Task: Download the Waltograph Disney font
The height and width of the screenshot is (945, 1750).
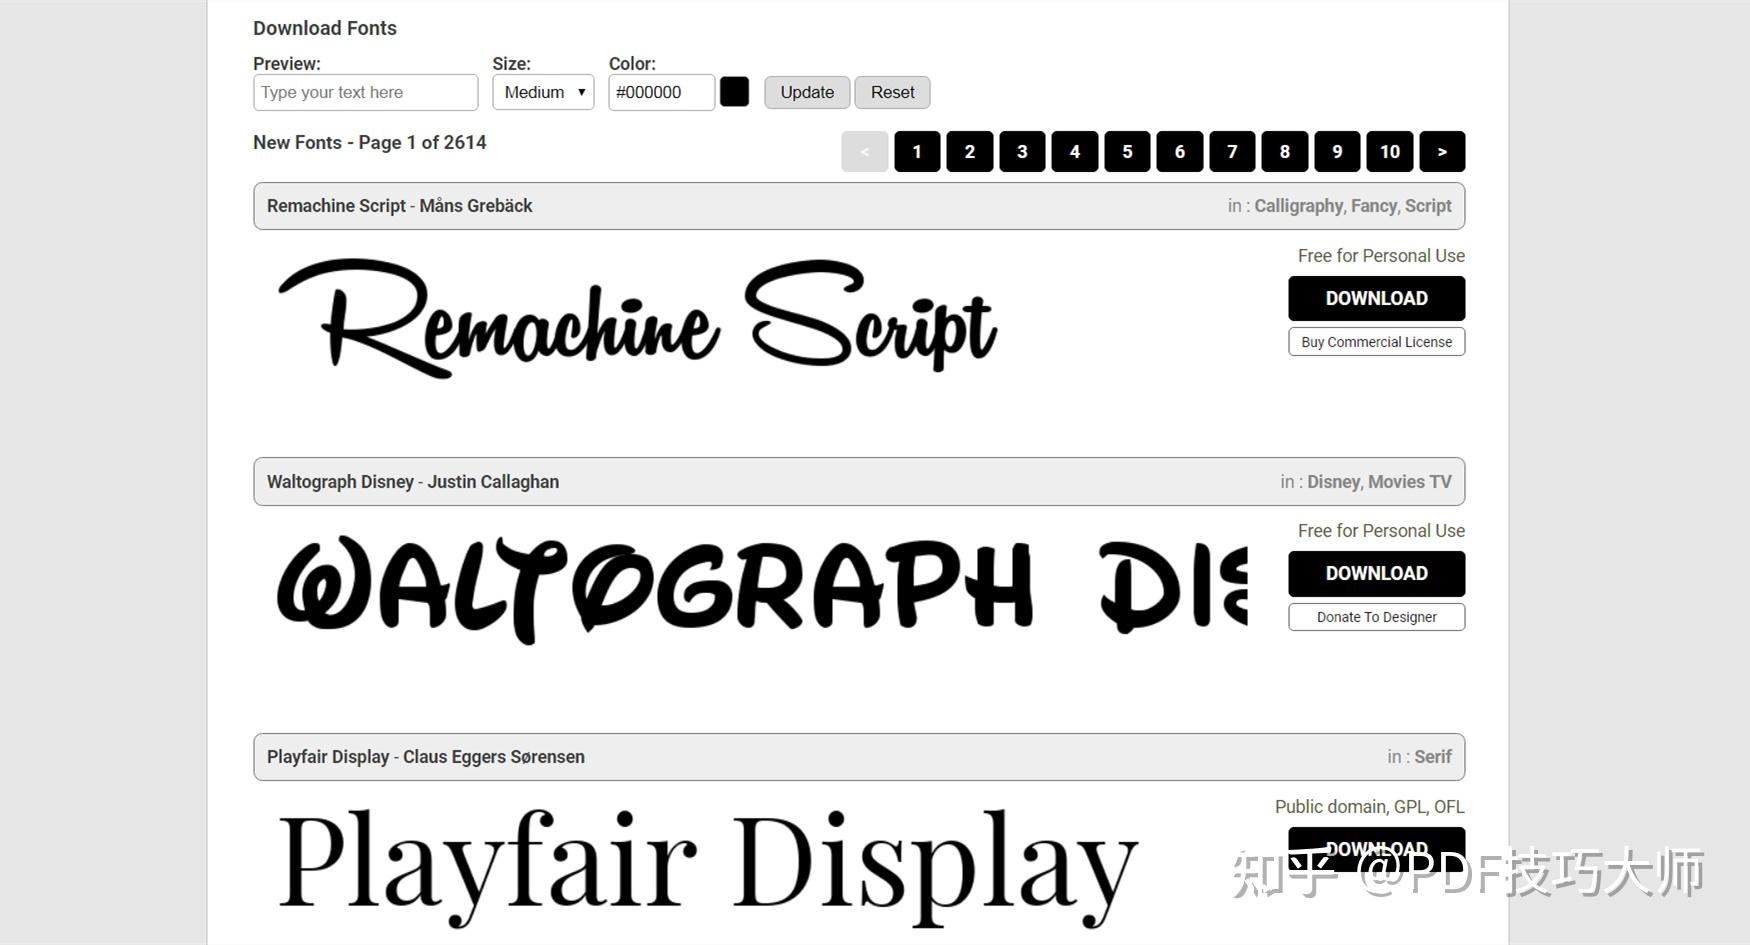Action: click(1376, 573)
